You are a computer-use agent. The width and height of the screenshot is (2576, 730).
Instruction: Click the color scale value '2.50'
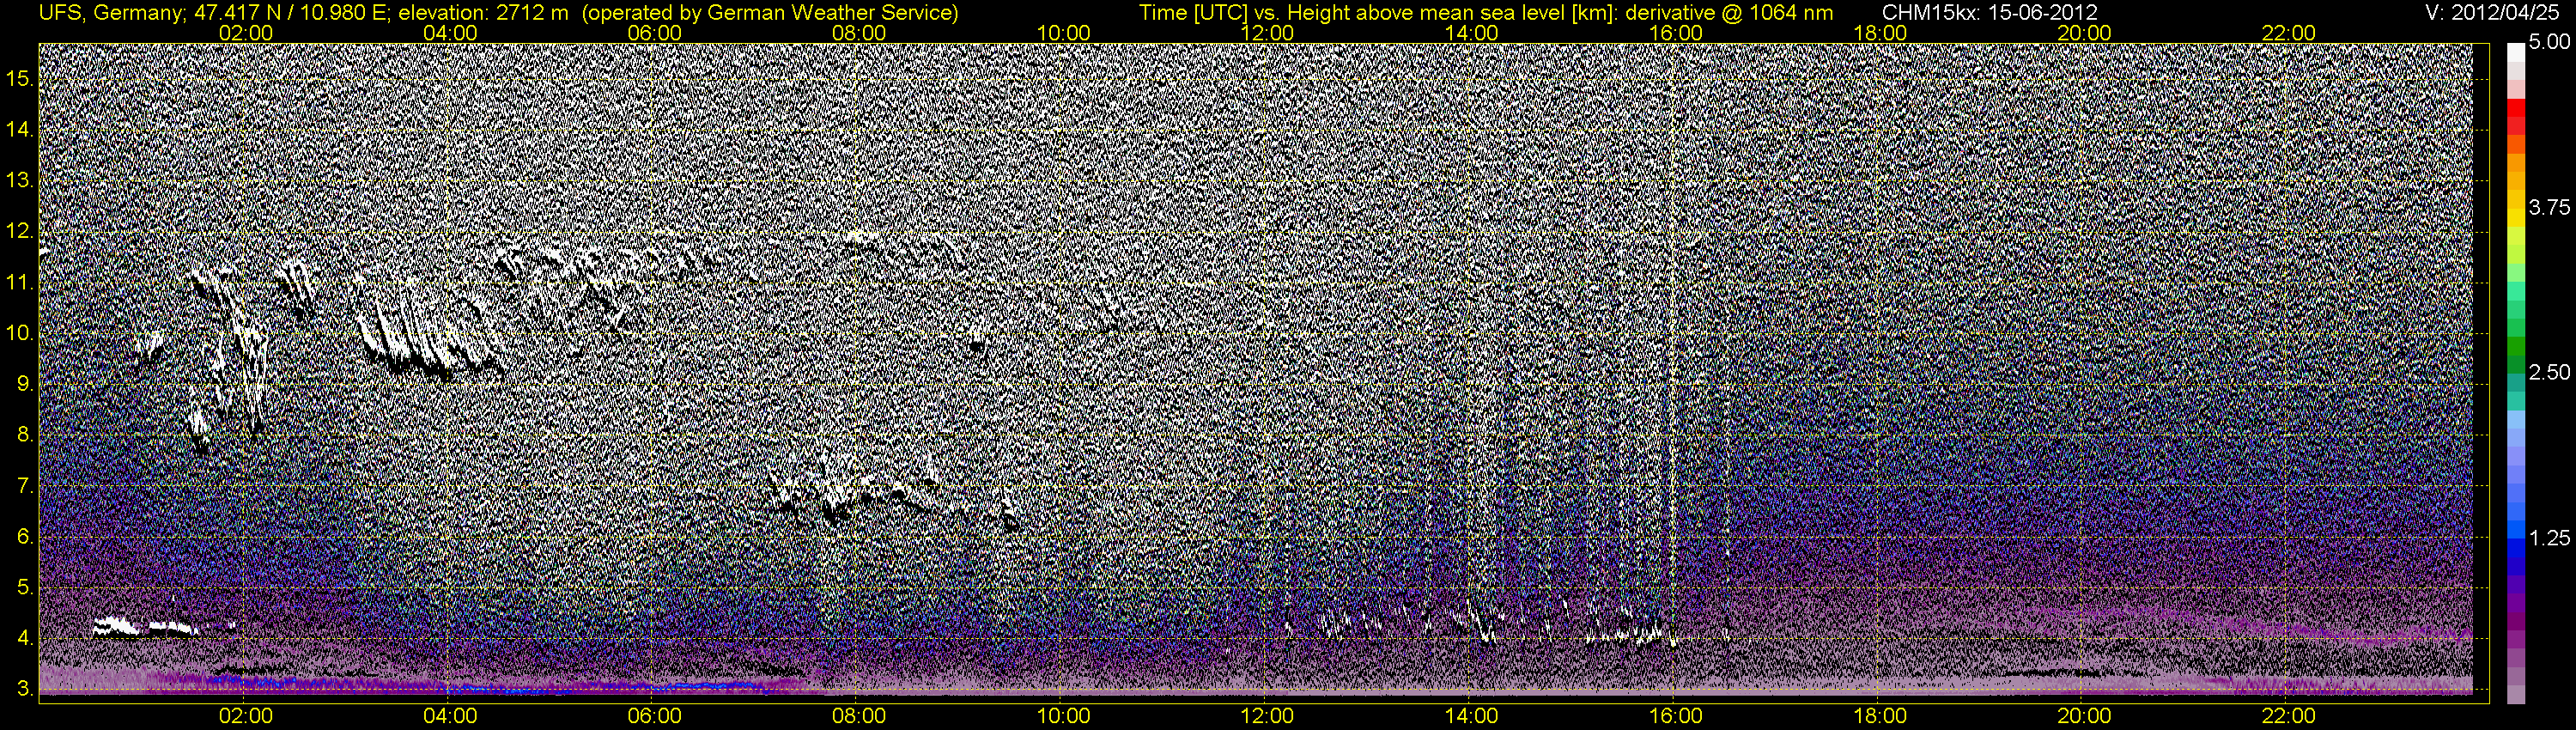[2549, 373]
